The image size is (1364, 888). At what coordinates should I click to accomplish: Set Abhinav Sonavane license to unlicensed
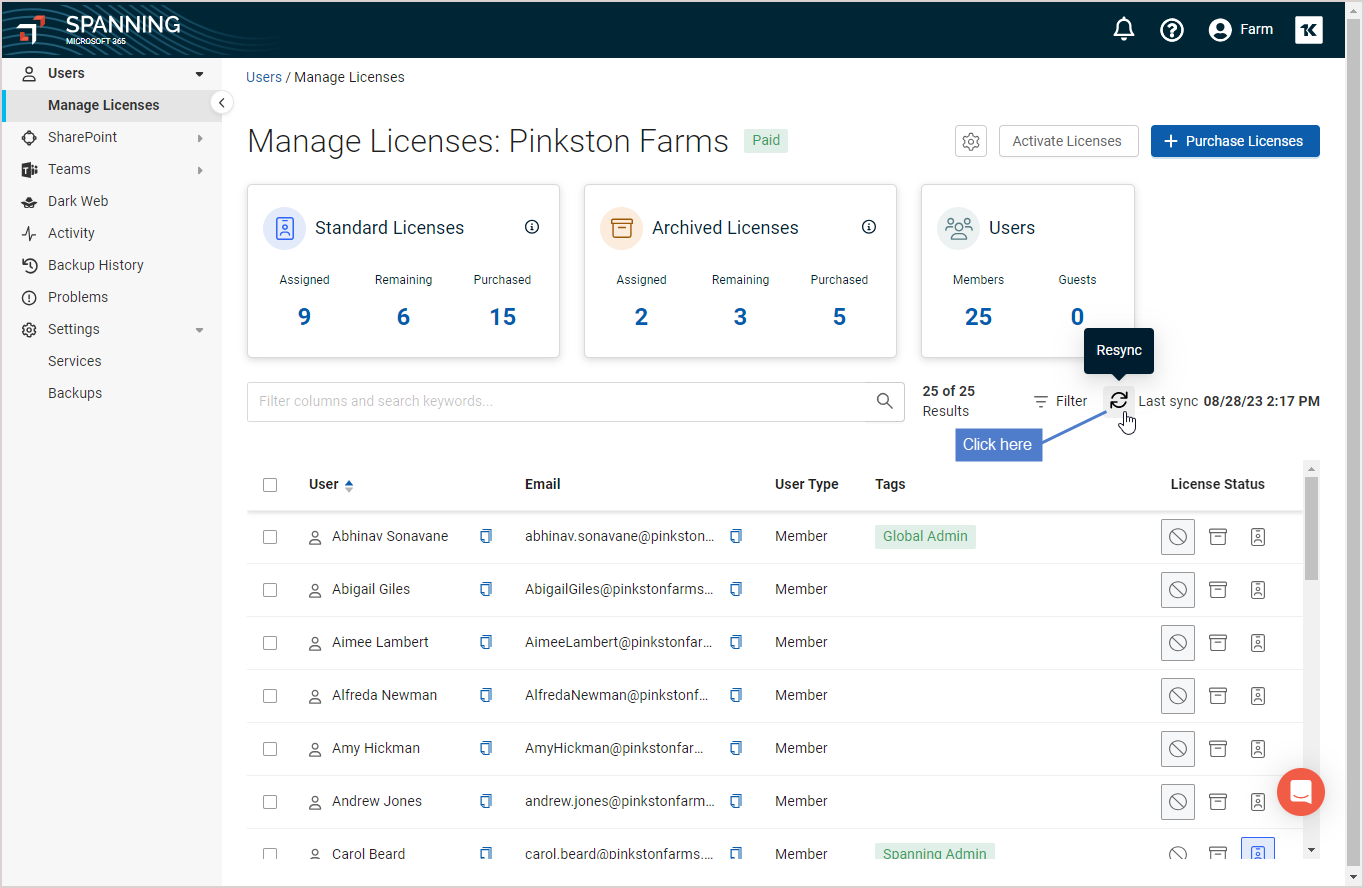1178,537
